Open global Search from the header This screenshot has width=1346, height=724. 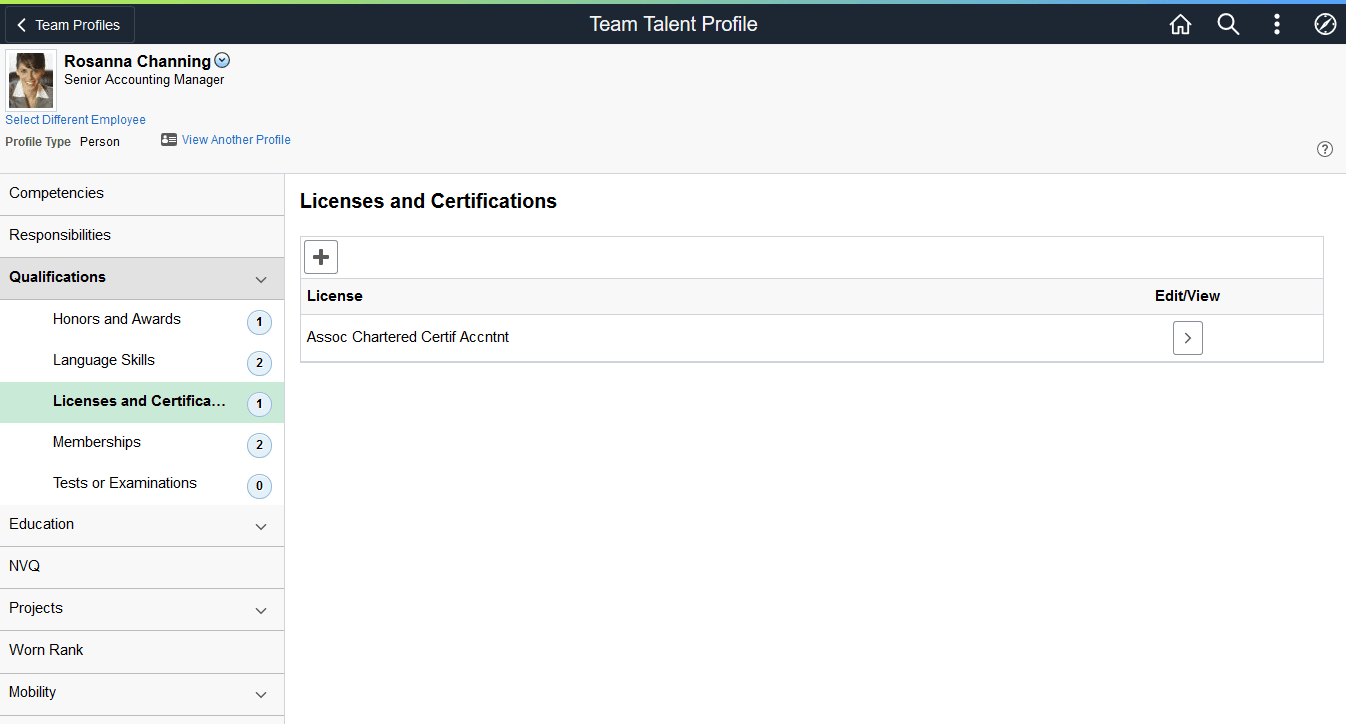1228,24
